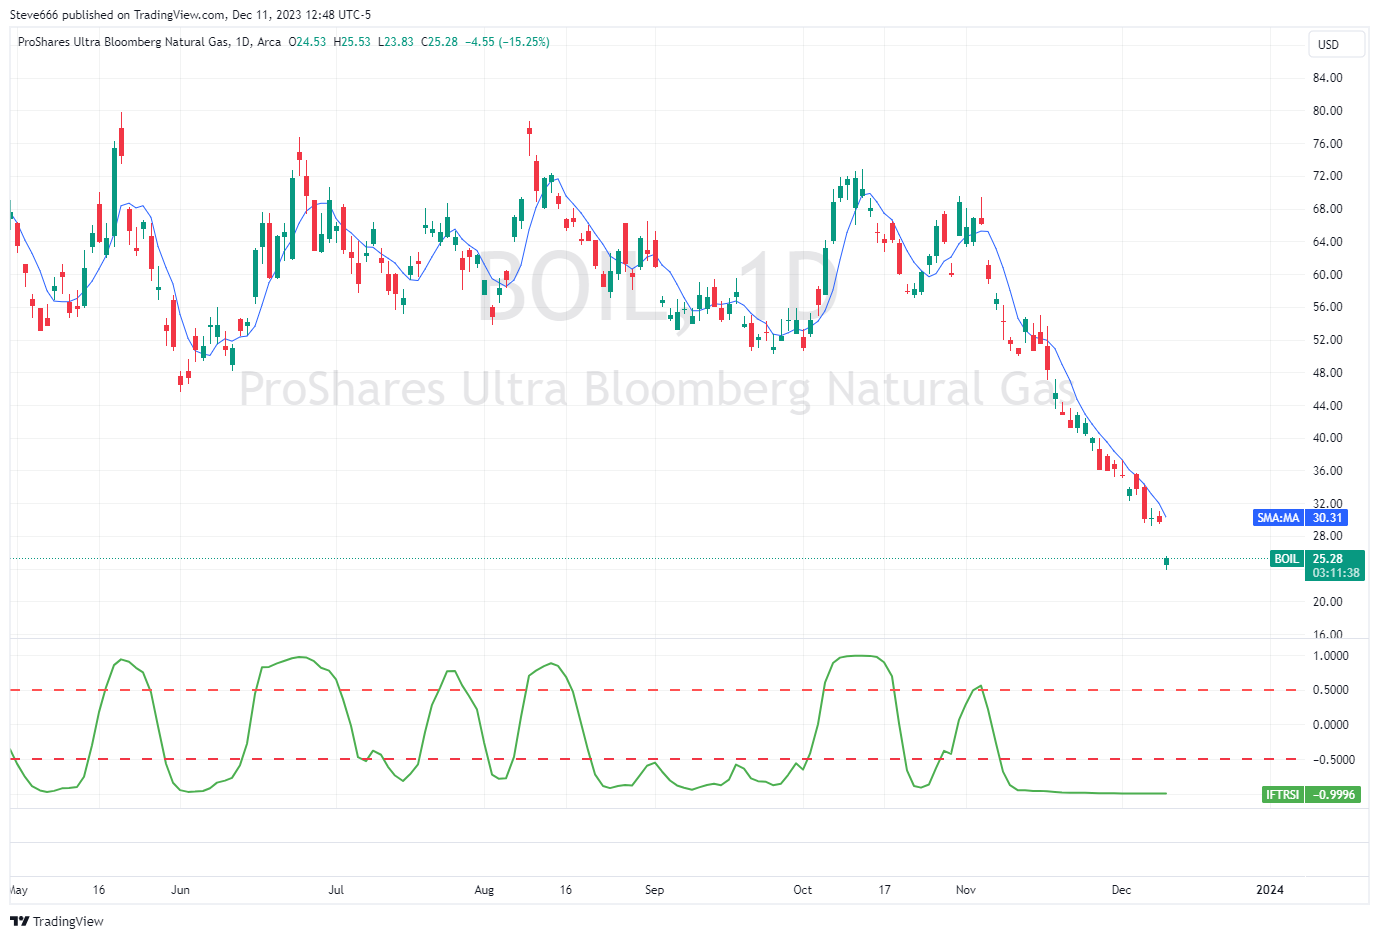Click the change value −4.55 (−15.25%)
Image resolution: width=1379 pixels, height=939 pixels.
pyautogui.click(x=507, y=42)
